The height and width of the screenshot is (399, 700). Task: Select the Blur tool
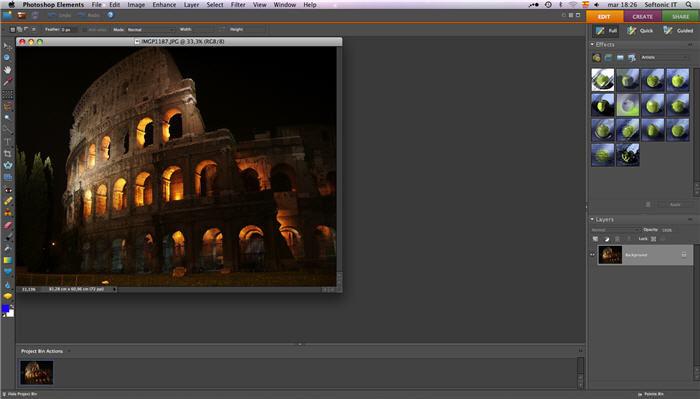pos(8,284)
